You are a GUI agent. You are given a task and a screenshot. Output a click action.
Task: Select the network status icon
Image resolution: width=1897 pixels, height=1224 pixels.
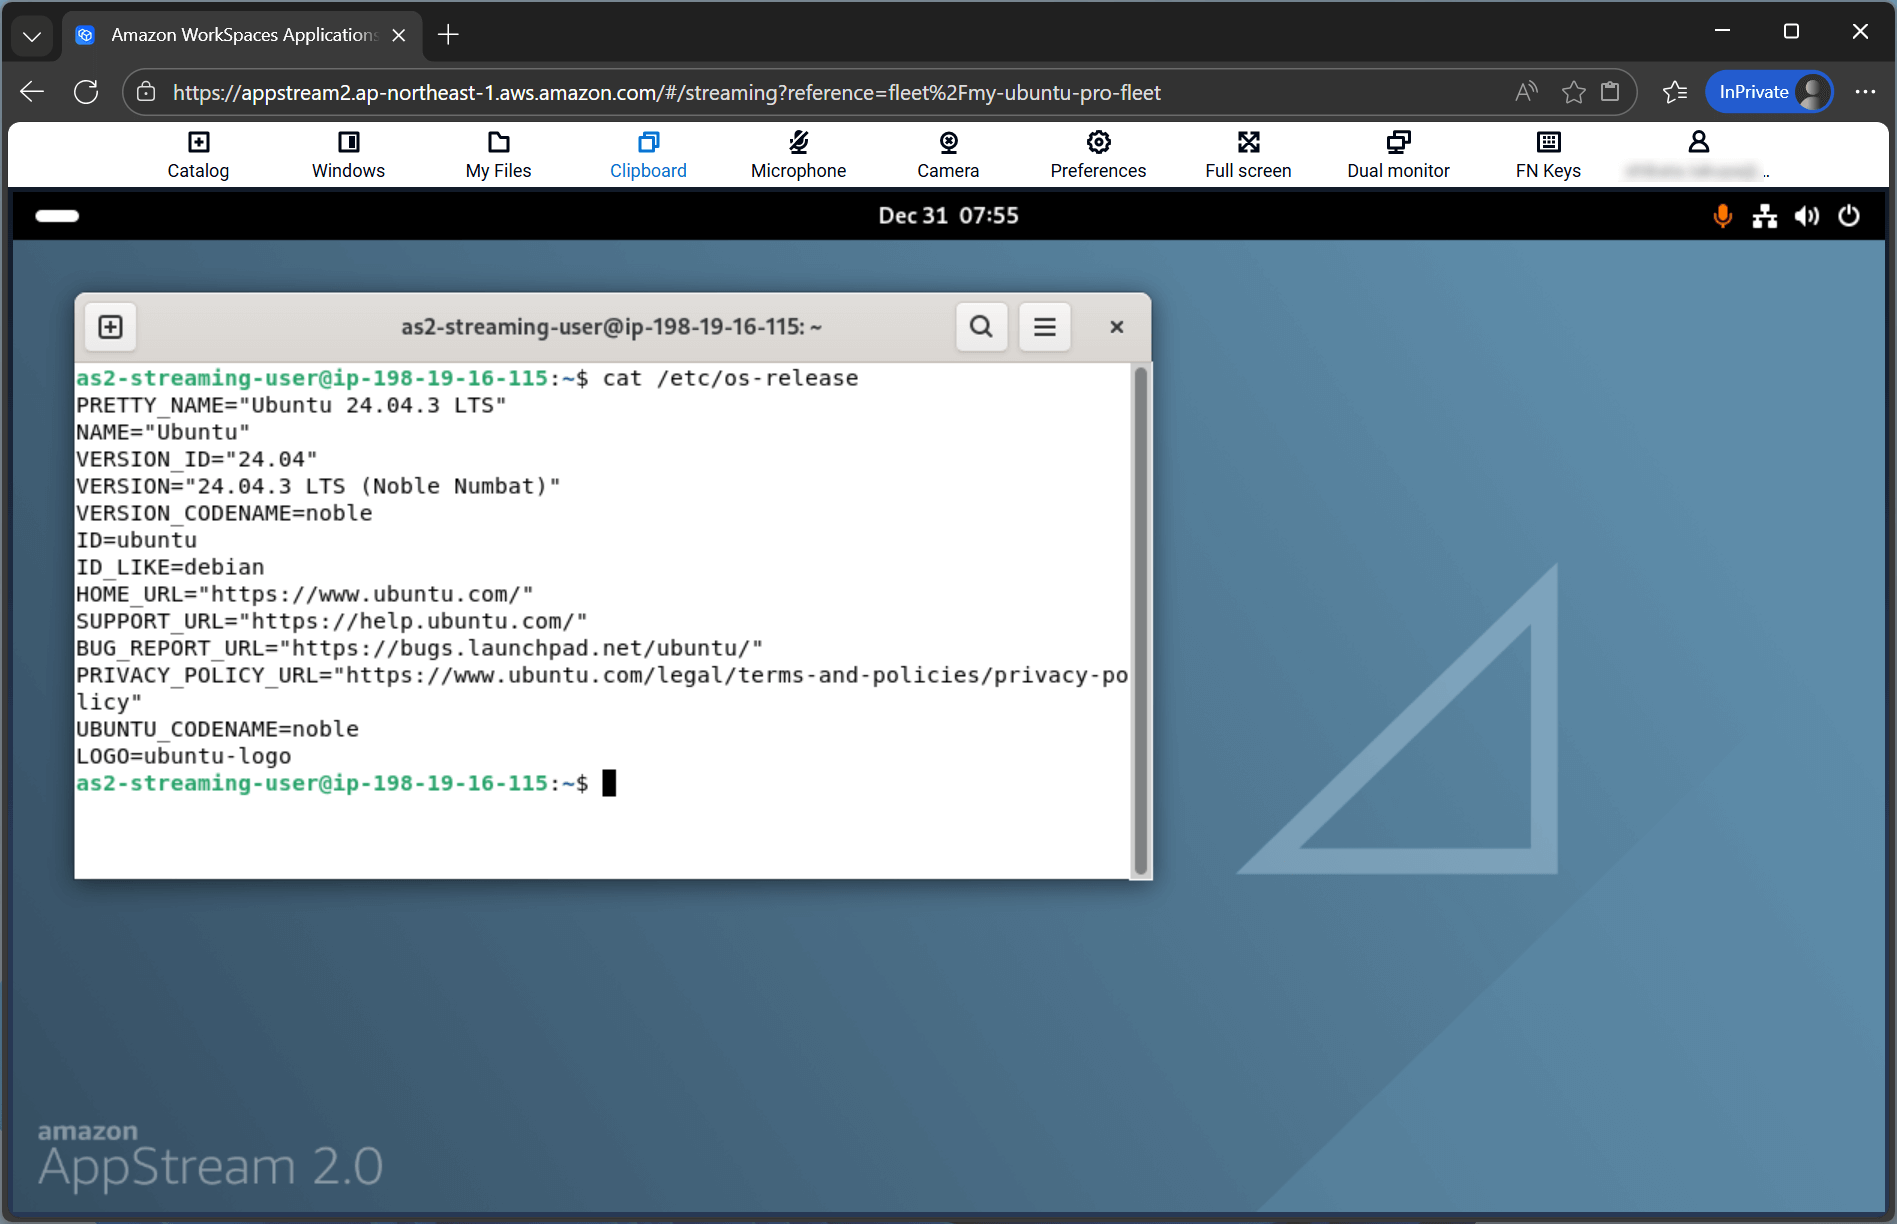pos(1764,216)
